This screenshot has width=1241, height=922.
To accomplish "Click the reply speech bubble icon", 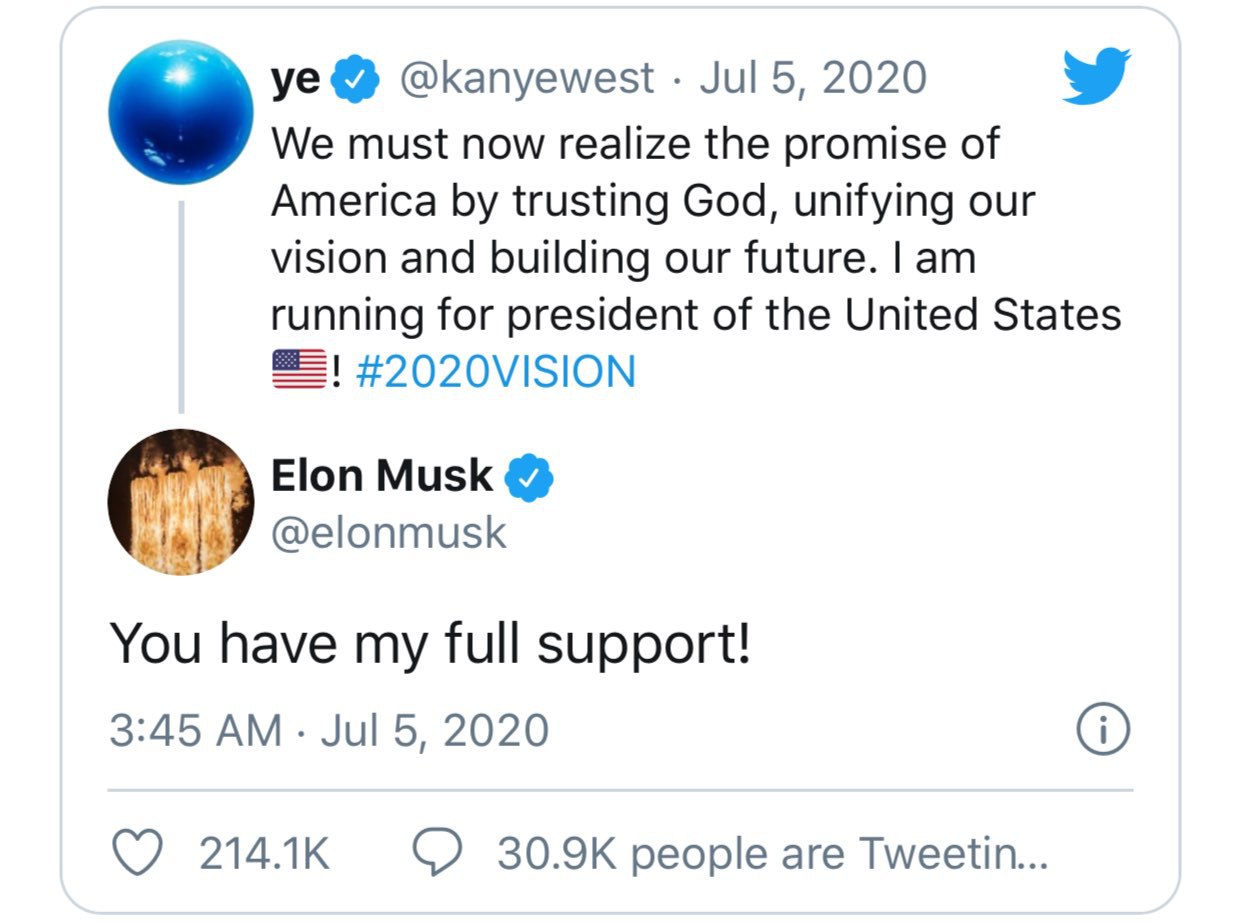I will point(438,852).
